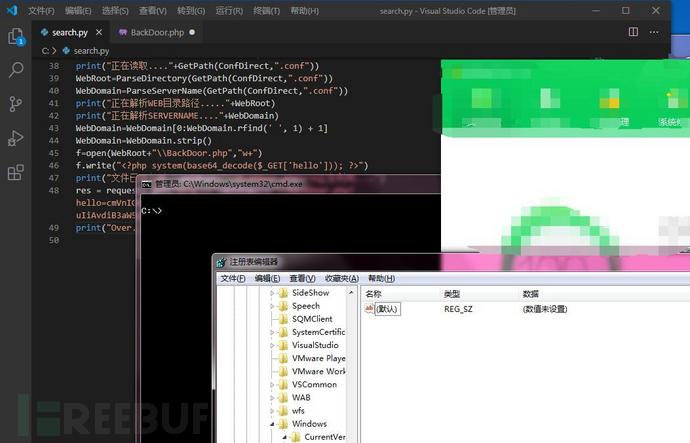Viewport: 690px width, 443px height.
Task: Open the Extensions view
Action: (x=16, y=172)
